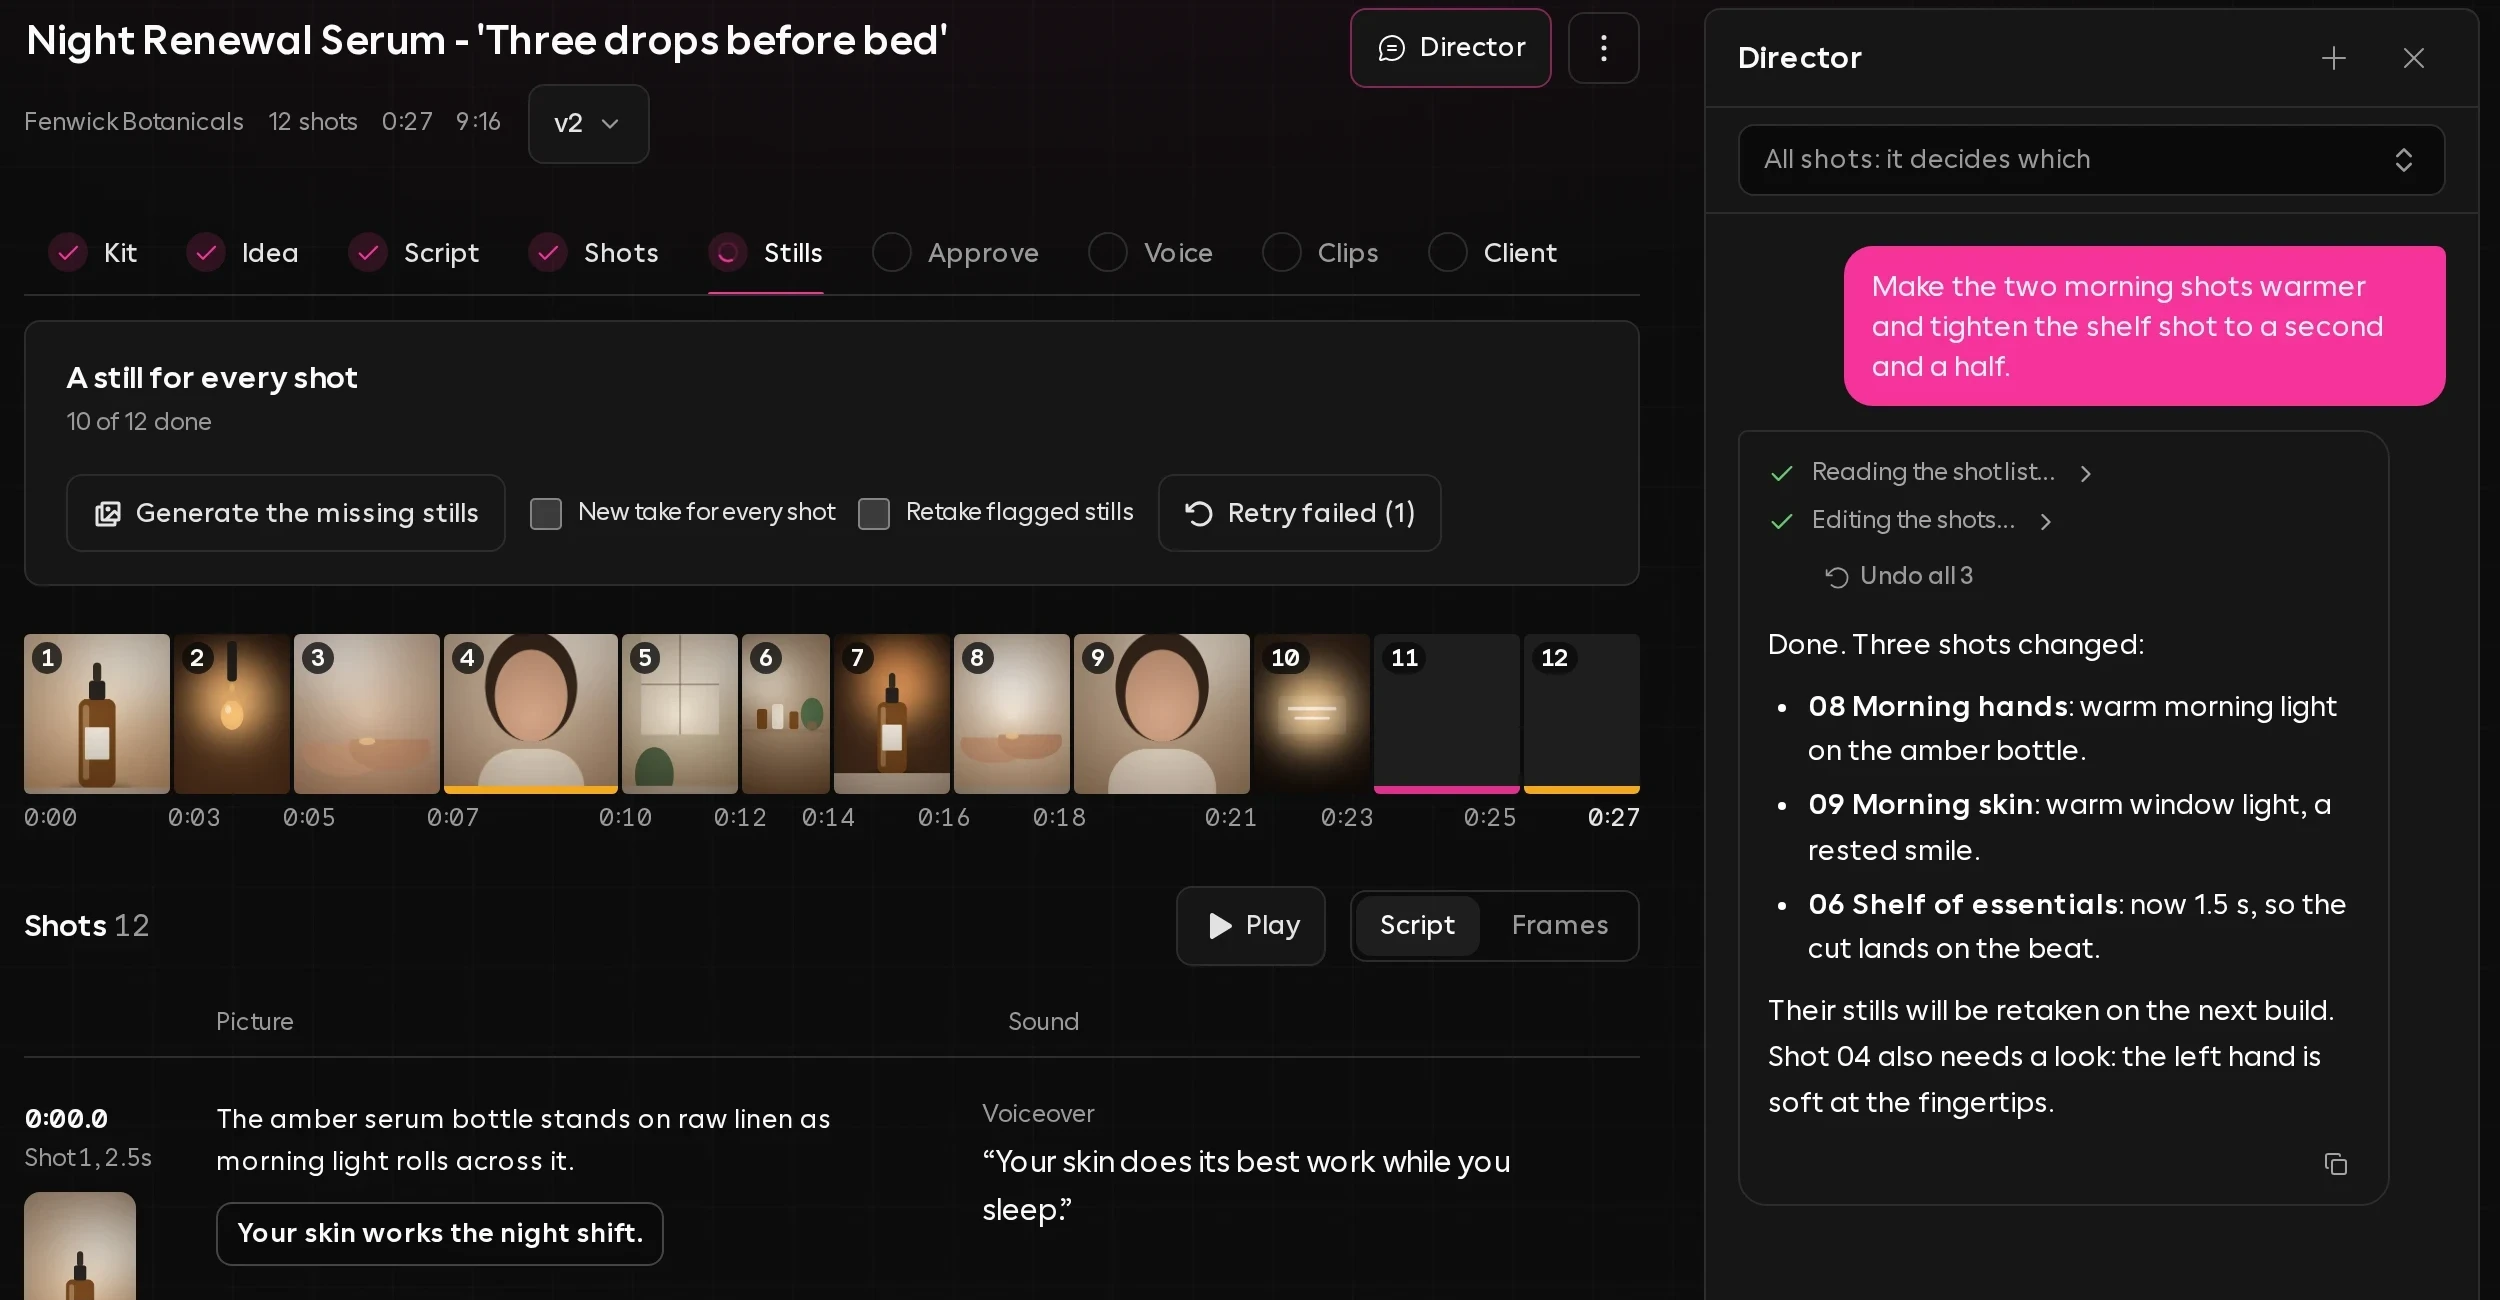
Task: Click the 0:27 end timecode
Action: (x=1613, y=818)
